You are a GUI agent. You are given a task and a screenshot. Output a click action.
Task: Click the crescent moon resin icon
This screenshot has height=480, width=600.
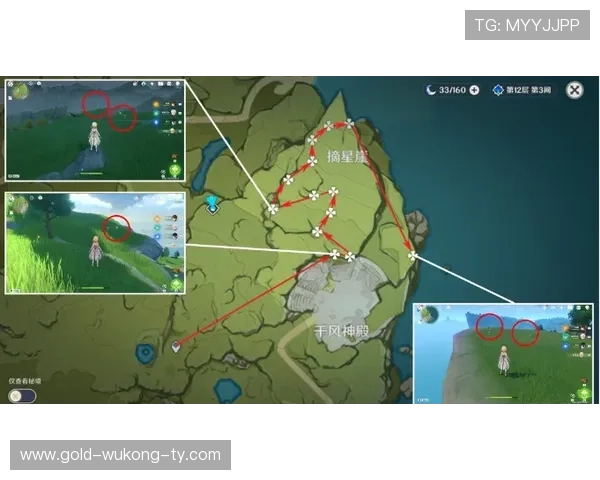point(431,90)
